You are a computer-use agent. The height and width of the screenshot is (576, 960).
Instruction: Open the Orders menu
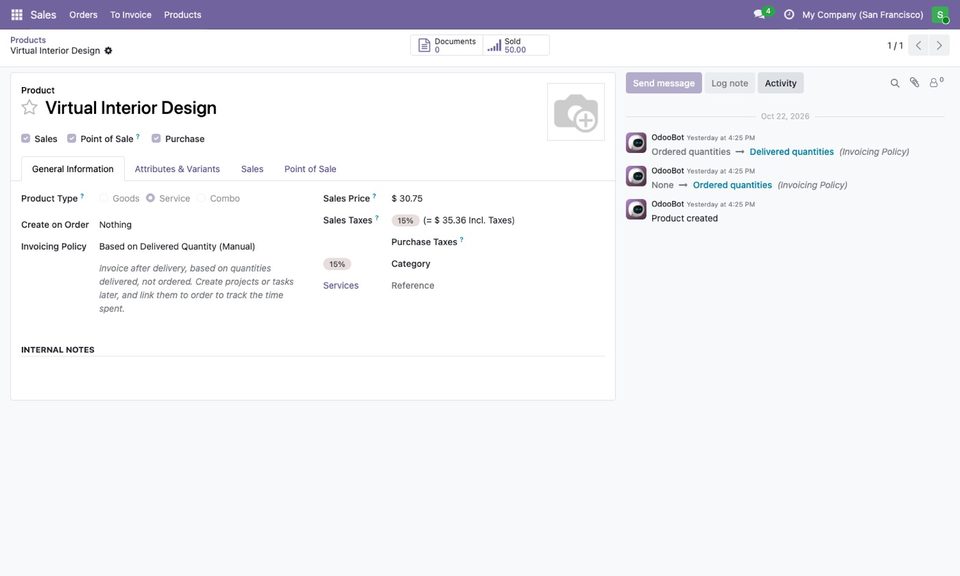[x=83, y=15]
